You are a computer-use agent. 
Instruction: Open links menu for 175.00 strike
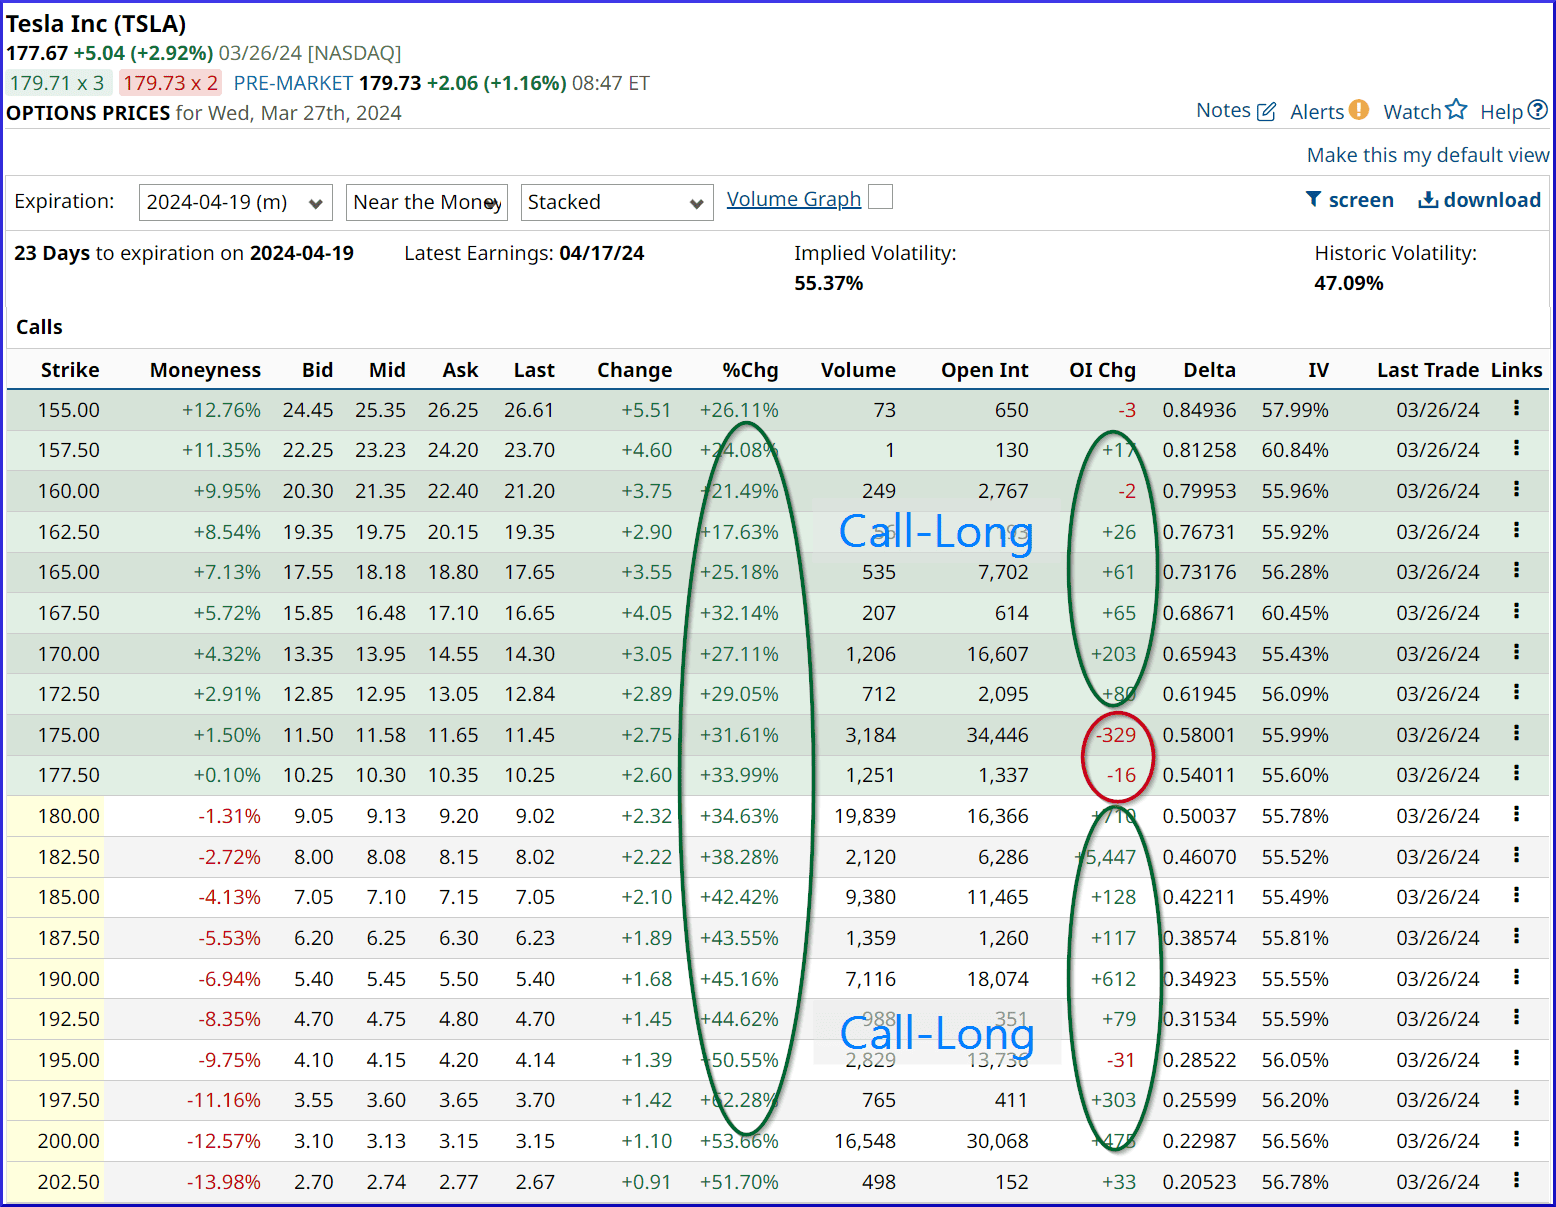tap(1516, 733)
